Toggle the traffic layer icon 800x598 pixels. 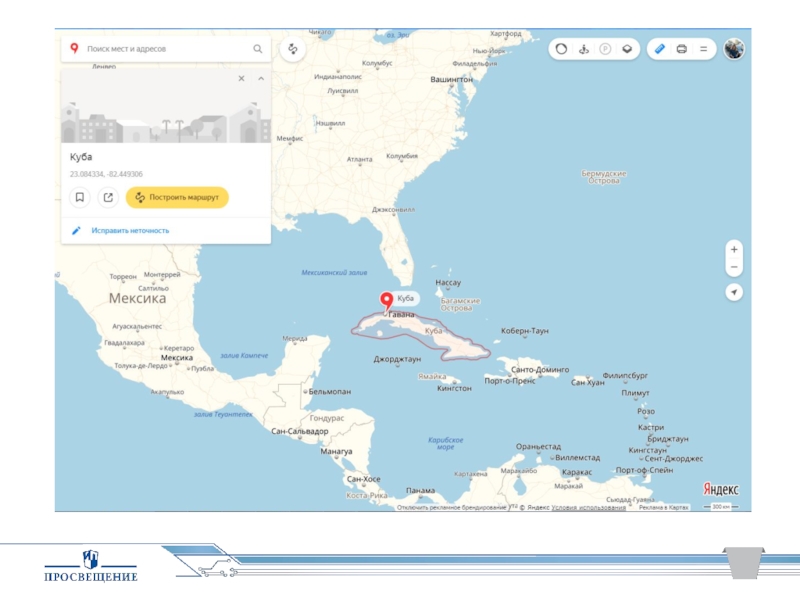coord(561,48)
